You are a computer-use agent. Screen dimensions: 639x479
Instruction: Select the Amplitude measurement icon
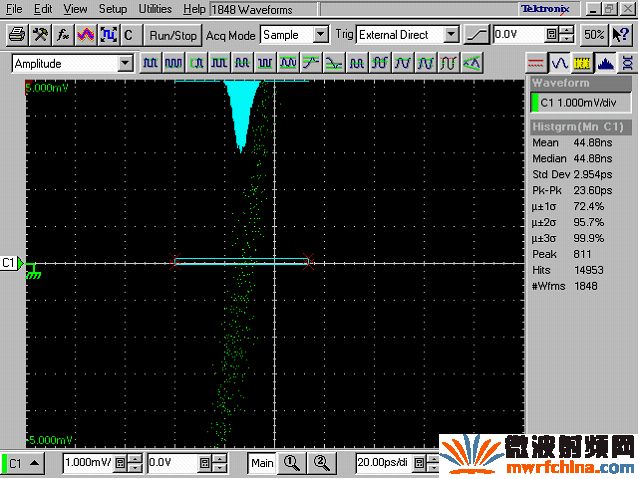pyautogui.click(x=196, y=63)
